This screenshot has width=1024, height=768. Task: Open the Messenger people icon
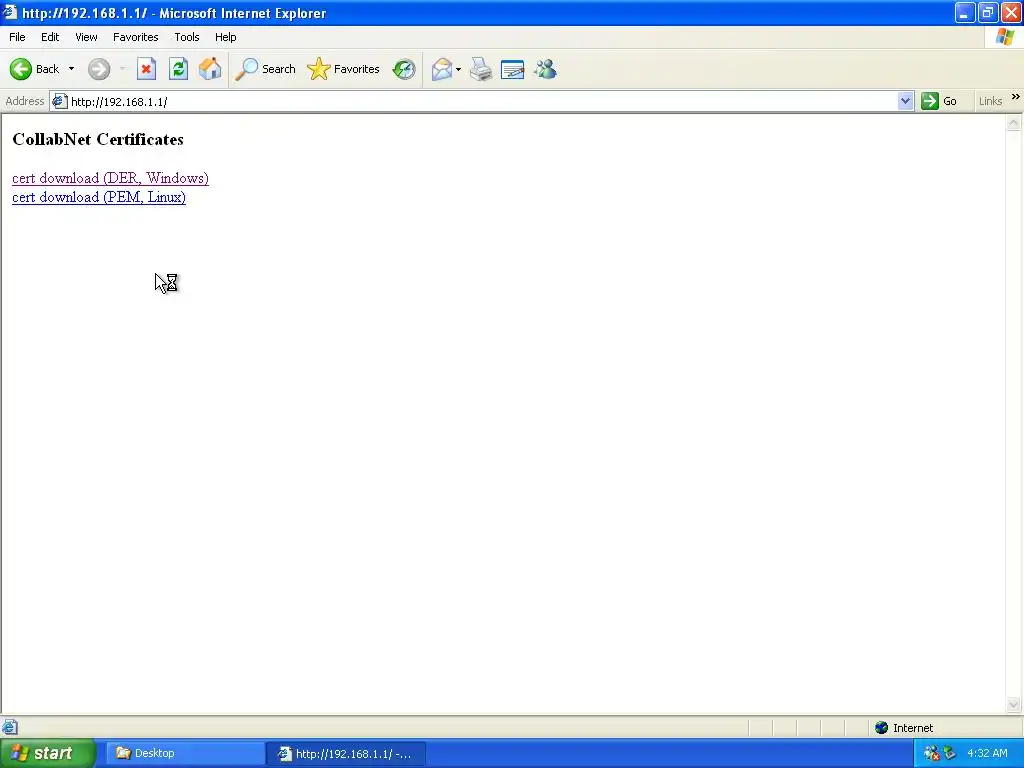click(545, 69)
